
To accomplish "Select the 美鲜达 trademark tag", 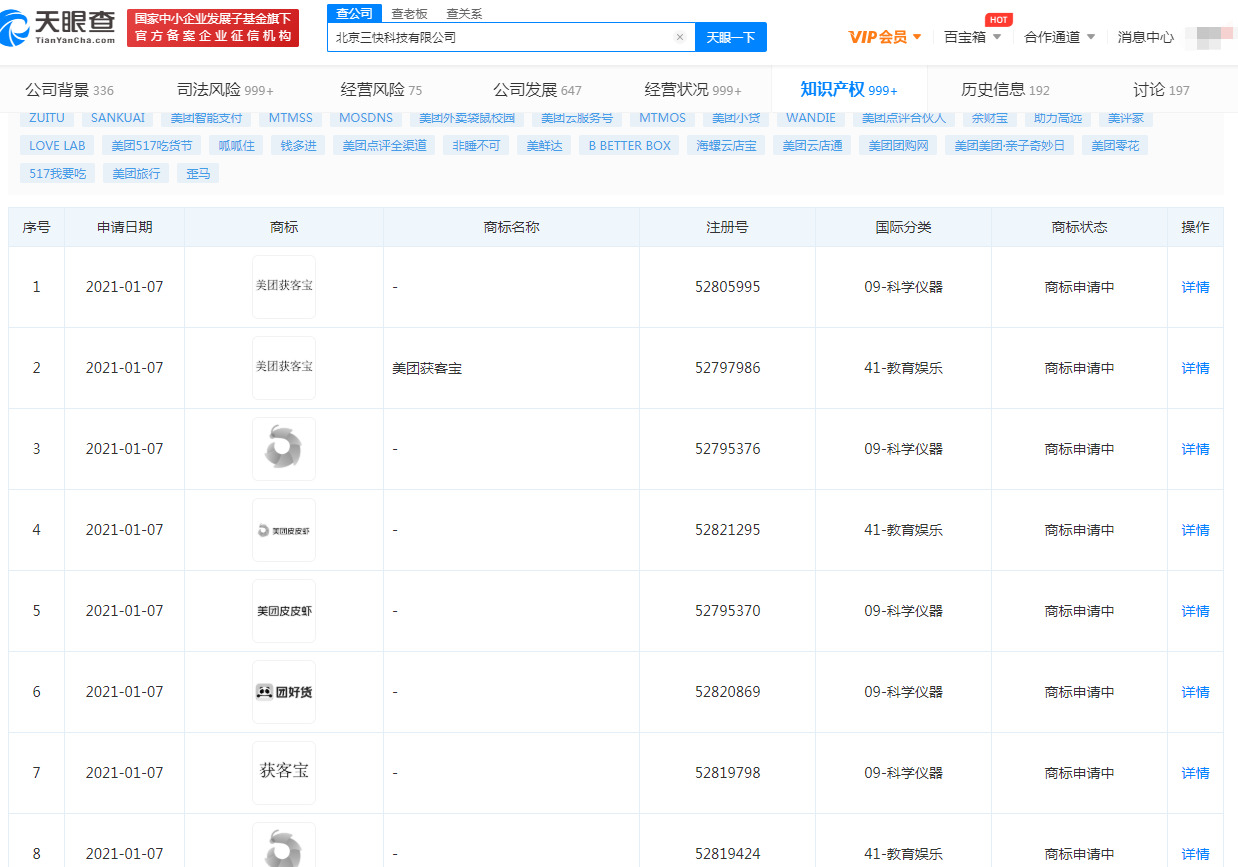I will pyautogui.click(x=545, y=145).
